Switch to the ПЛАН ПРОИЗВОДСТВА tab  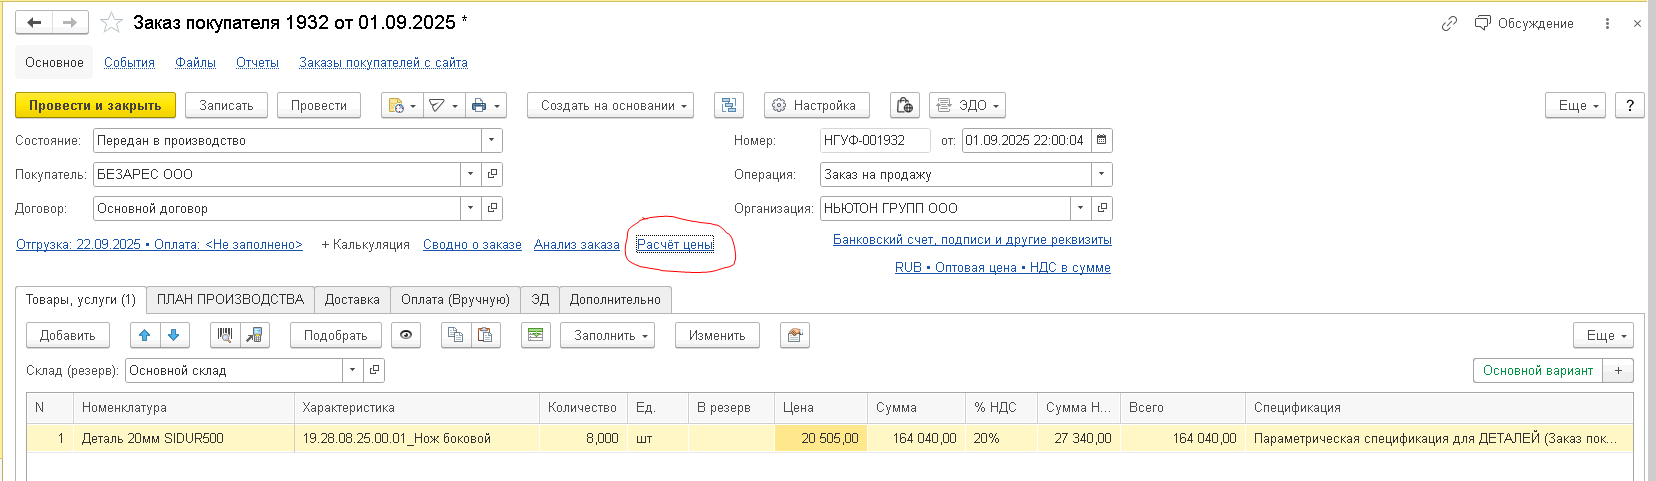tap(230, 299)
